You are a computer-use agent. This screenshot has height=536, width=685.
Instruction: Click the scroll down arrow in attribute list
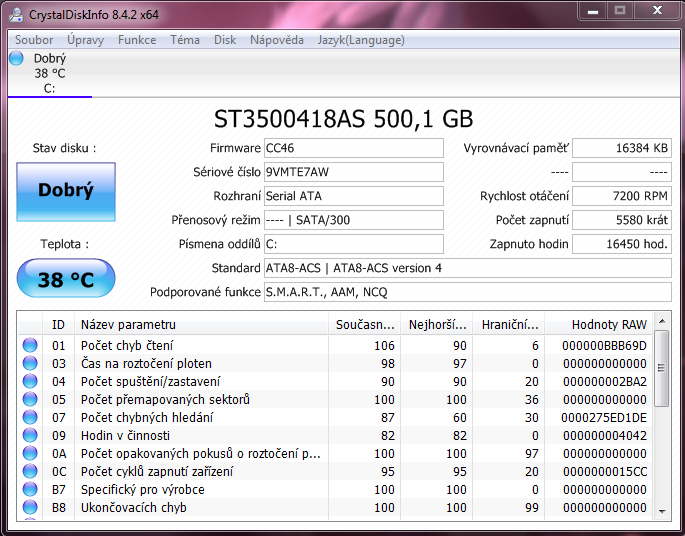click(661, 511)
